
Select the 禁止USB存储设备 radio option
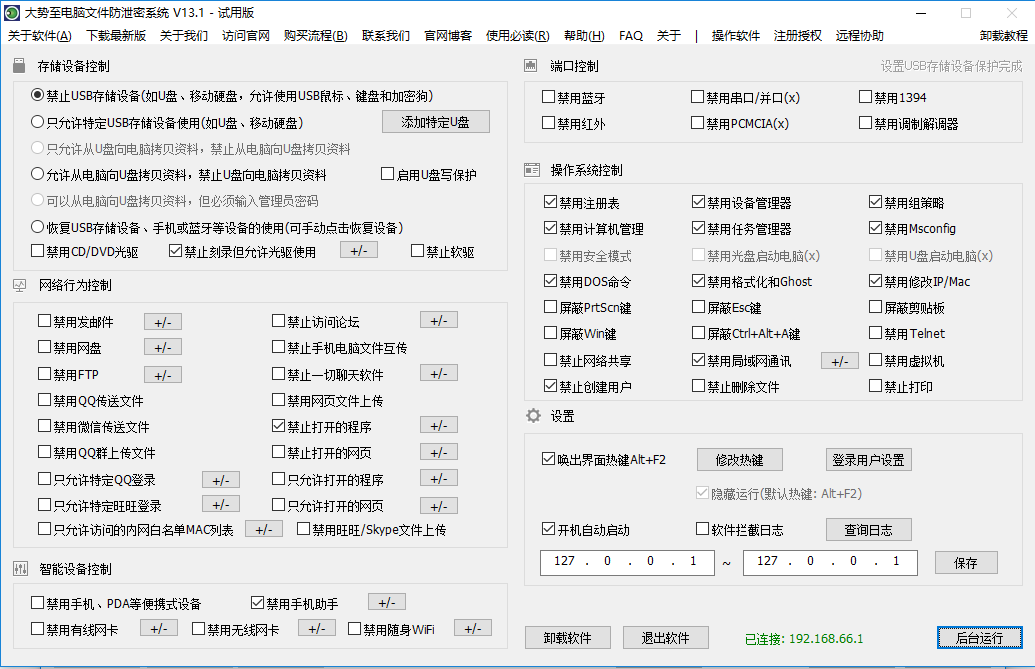[33, 95]
